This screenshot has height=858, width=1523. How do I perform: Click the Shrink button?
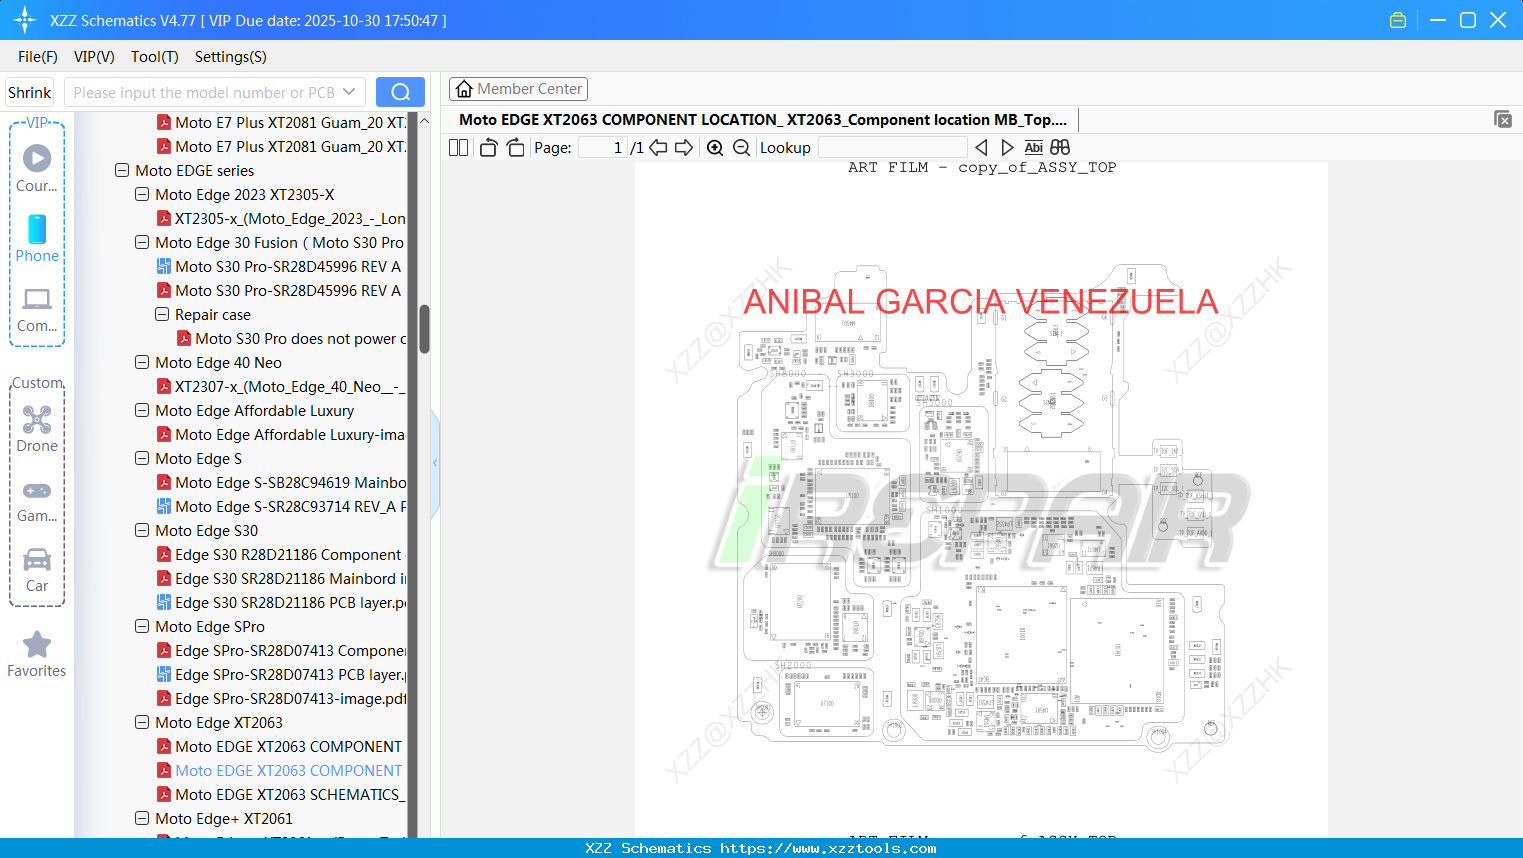pyautogui.click(x=29, y=92)
